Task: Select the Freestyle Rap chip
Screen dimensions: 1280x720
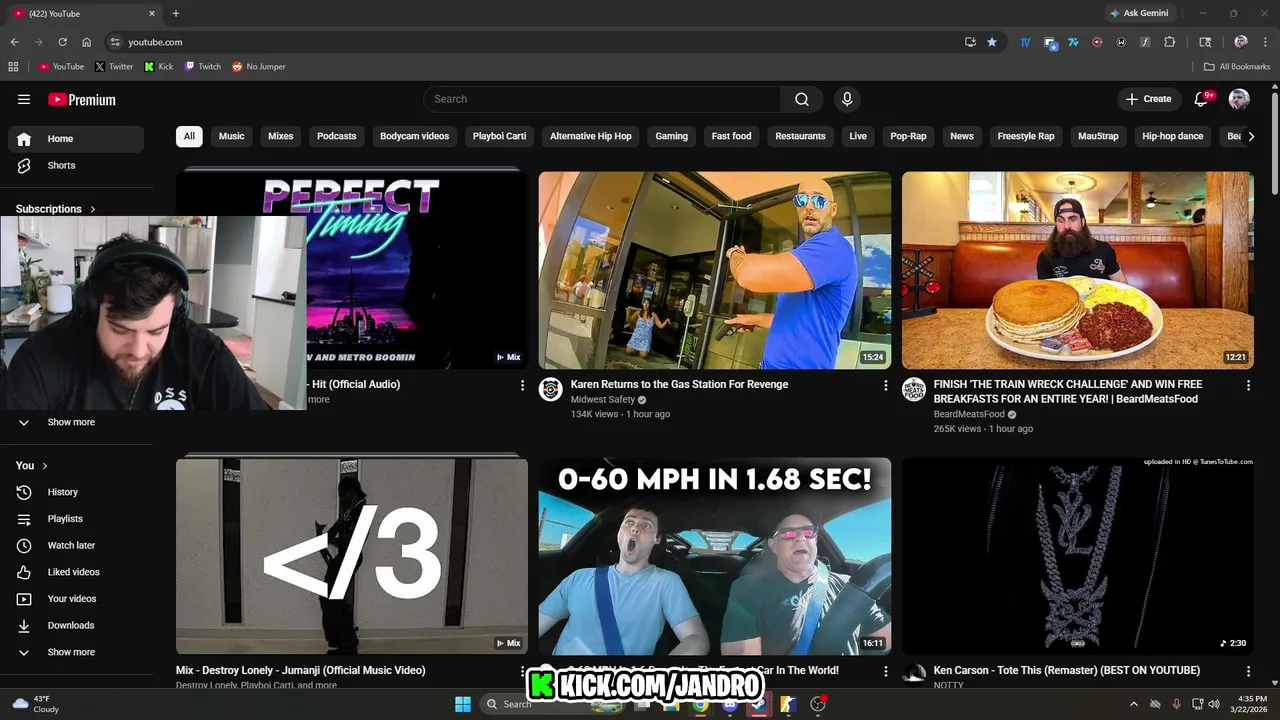Action: [x=1026, y=136]
